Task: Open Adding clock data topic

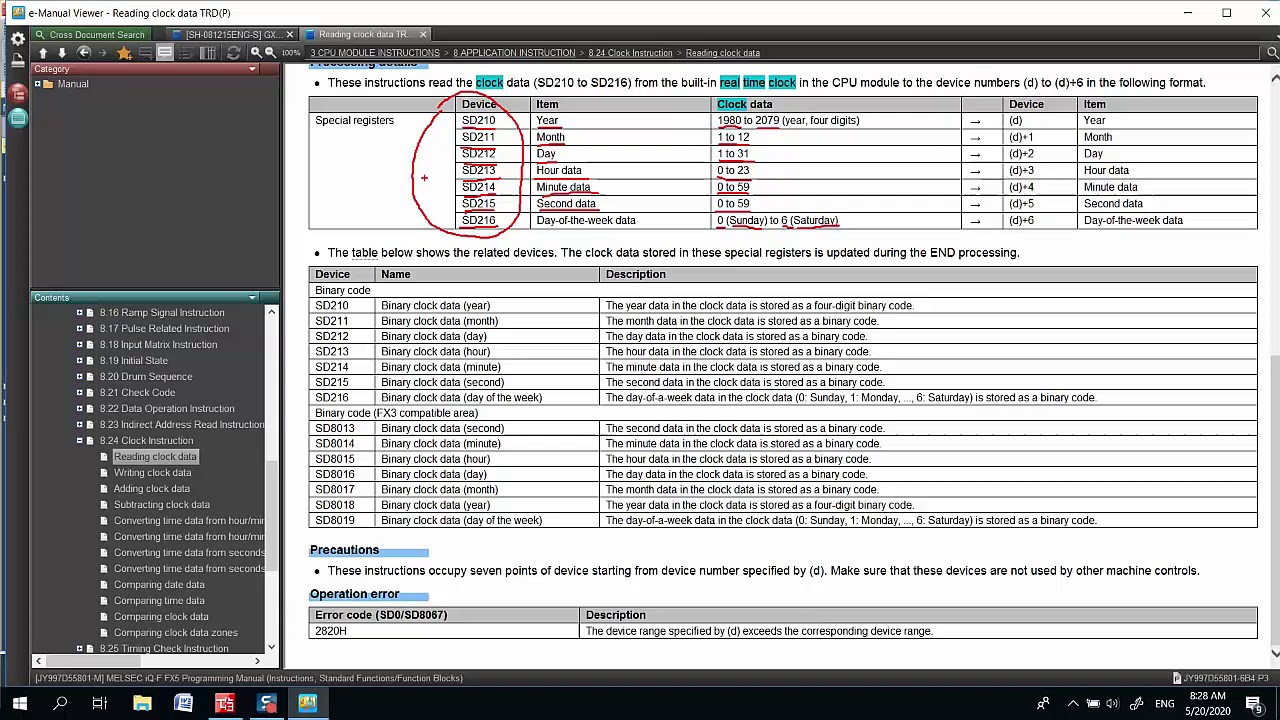Action: coord(151,488)
